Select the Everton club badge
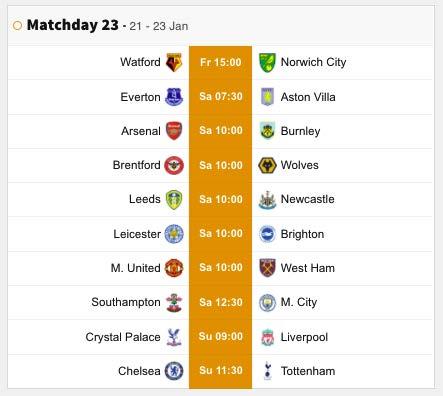The width and height of the screenshot is (443, 396). [x=174, y=97]
